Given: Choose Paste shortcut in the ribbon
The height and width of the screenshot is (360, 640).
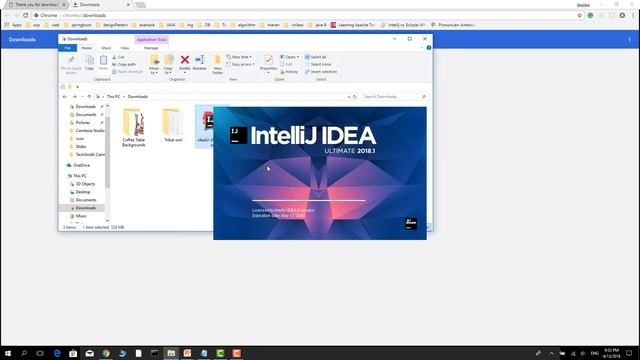Looking at the screenshot, I should [x=127, y=72].
